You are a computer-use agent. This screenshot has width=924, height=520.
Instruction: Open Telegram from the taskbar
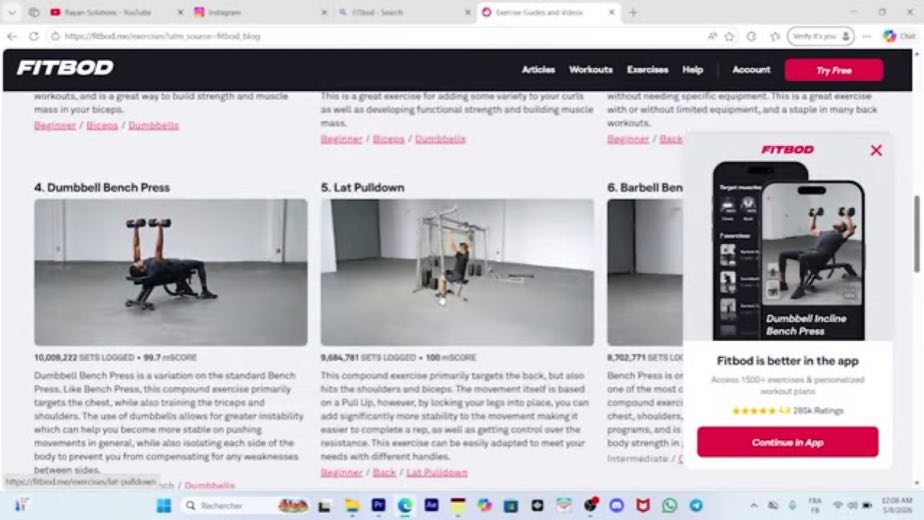pos(696,505)
